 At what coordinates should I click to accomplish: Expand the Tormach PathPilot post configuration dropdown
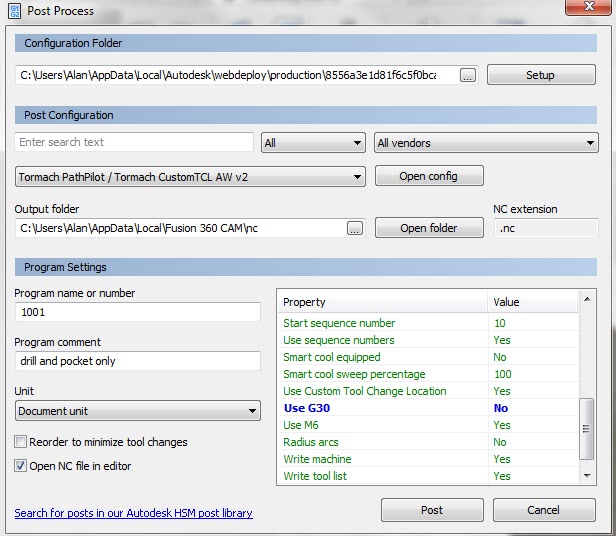click(190, 177)
